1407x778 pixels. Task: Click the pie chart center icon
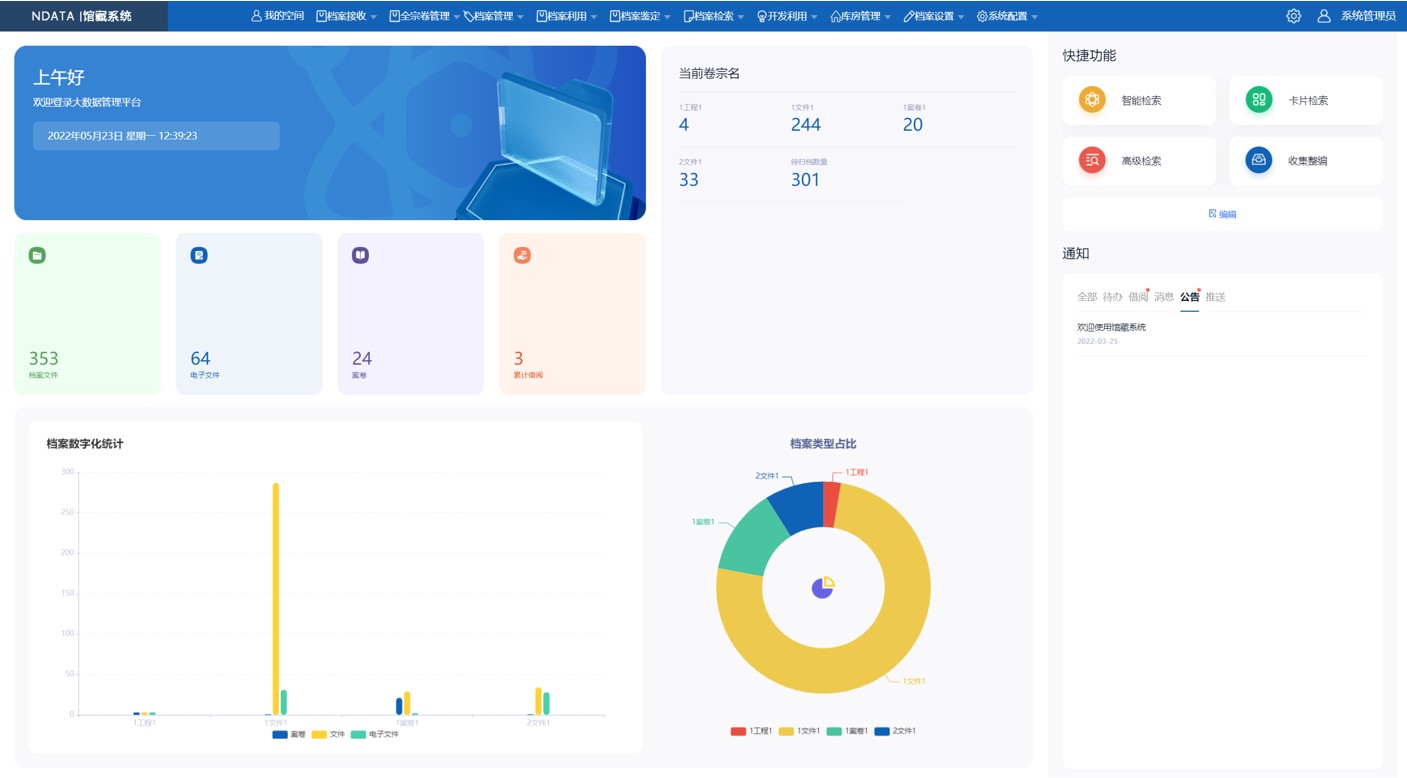(823, 588)
